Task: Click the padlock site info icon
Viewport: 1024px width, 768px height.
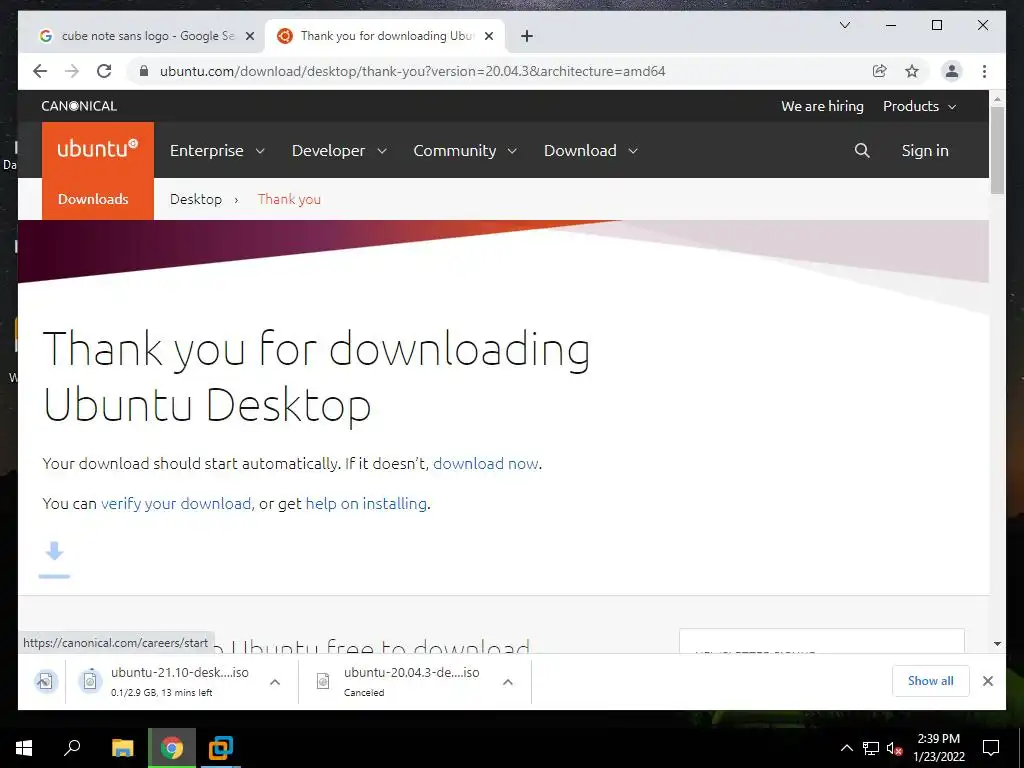Action: click(144, 71)
